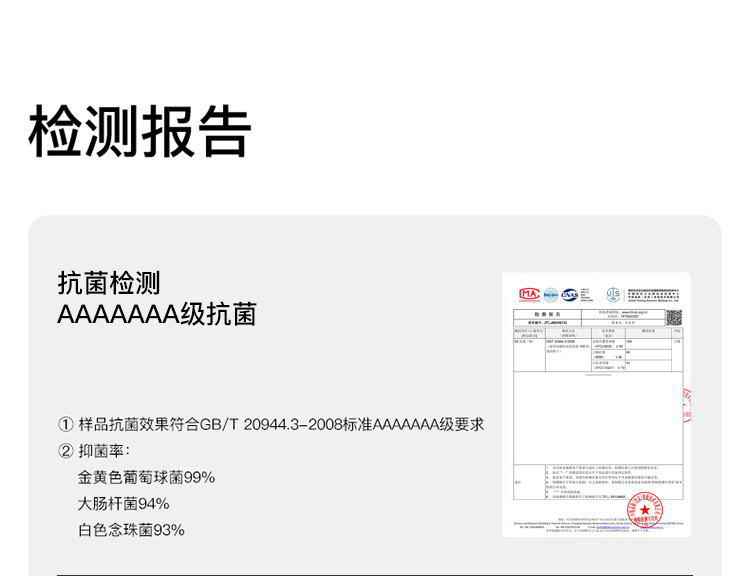The image size is (750, 576).
Task: Click the 大肠杆菌94% line
Action: pyautogui.click(x=123, y=503)
